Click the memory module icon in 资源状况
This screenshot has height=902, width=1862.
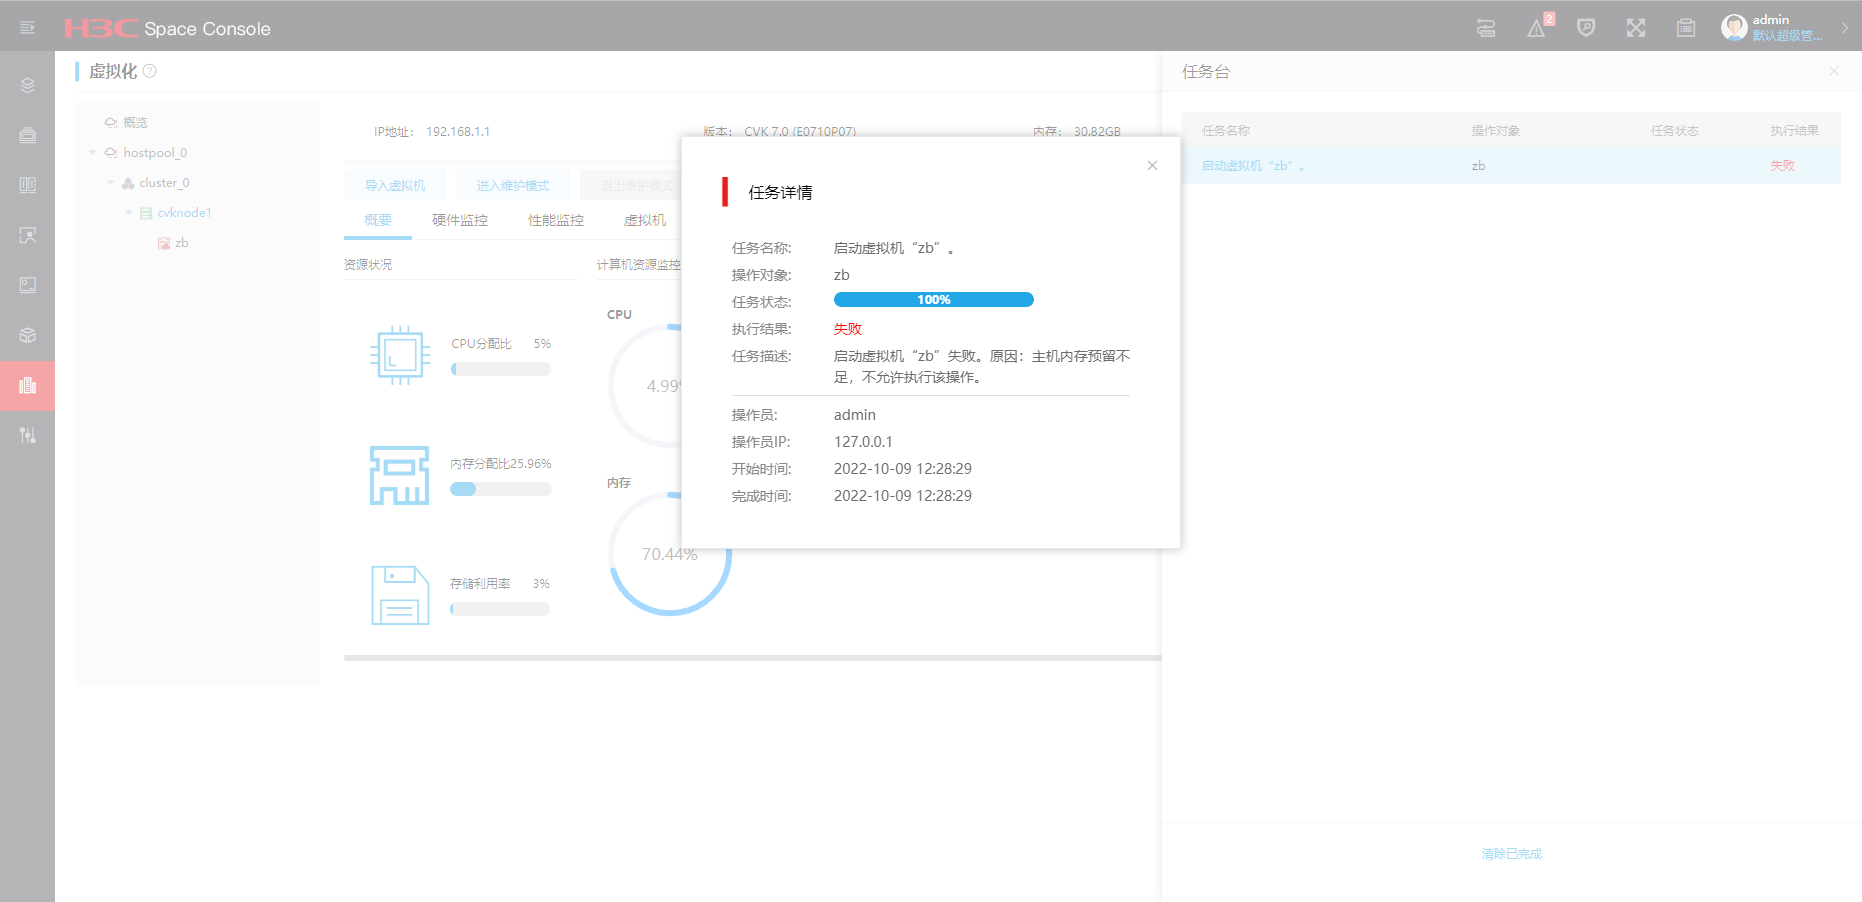point(400,475)
